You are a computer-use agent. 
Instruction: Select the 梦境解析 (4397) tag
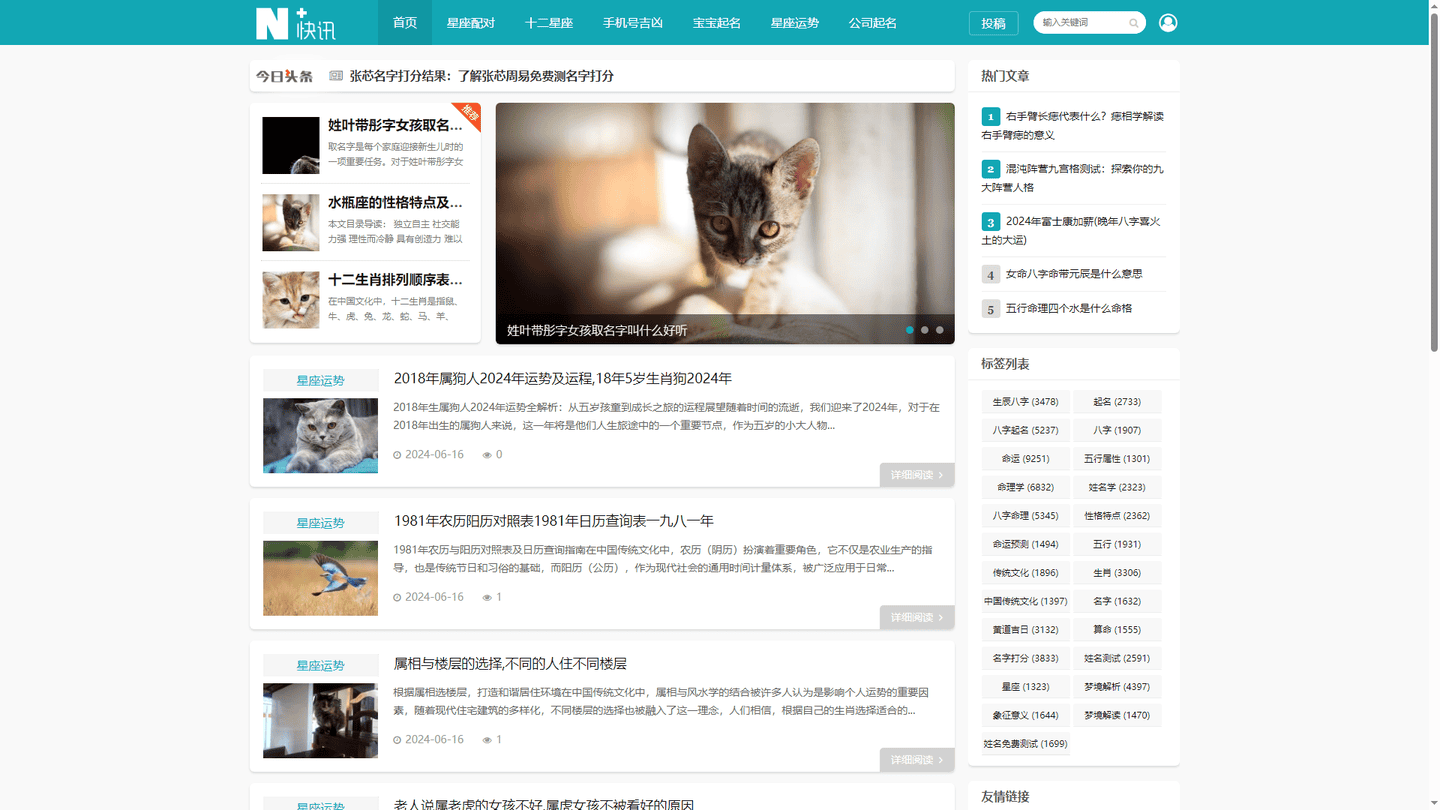point(1117,687)
